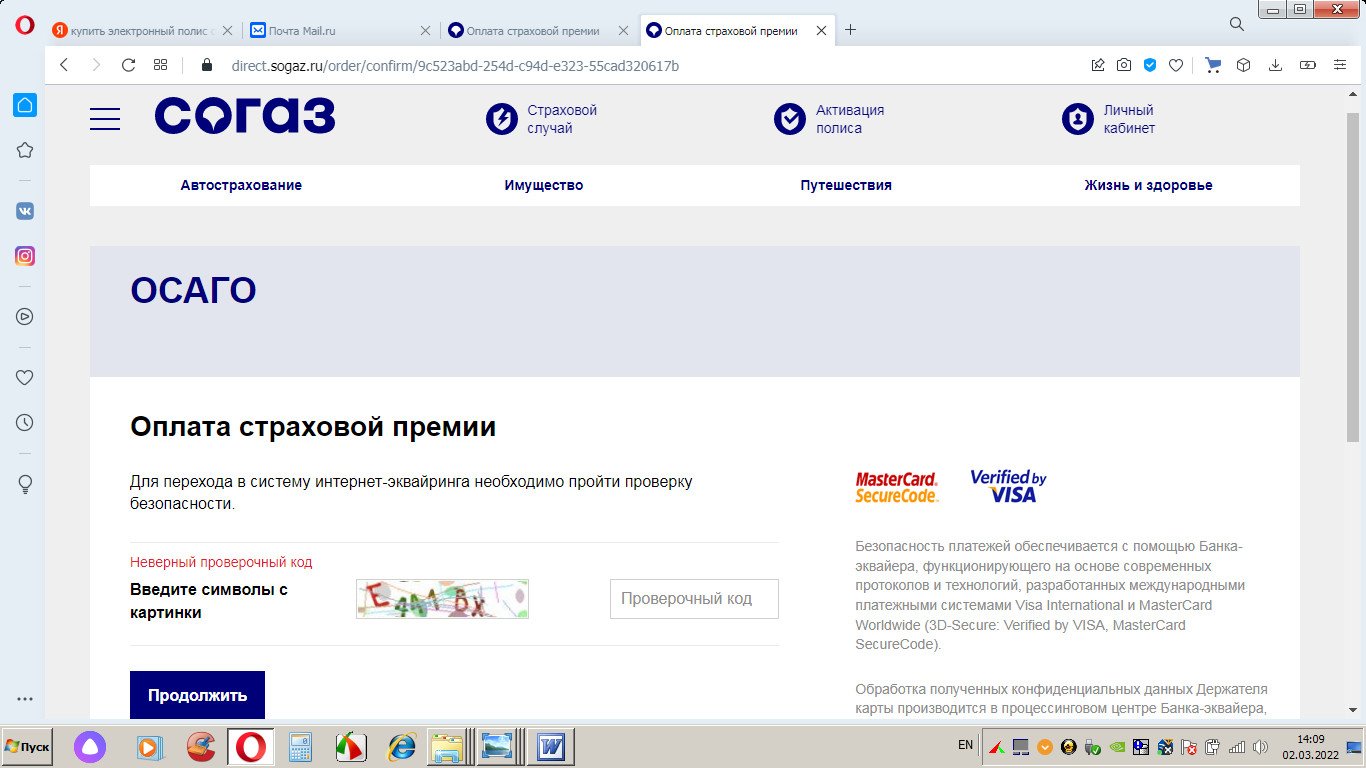Open Windows Explorer folder in taskbar
This screenshot has height=768, width=1366.
[x=448, y=747]
